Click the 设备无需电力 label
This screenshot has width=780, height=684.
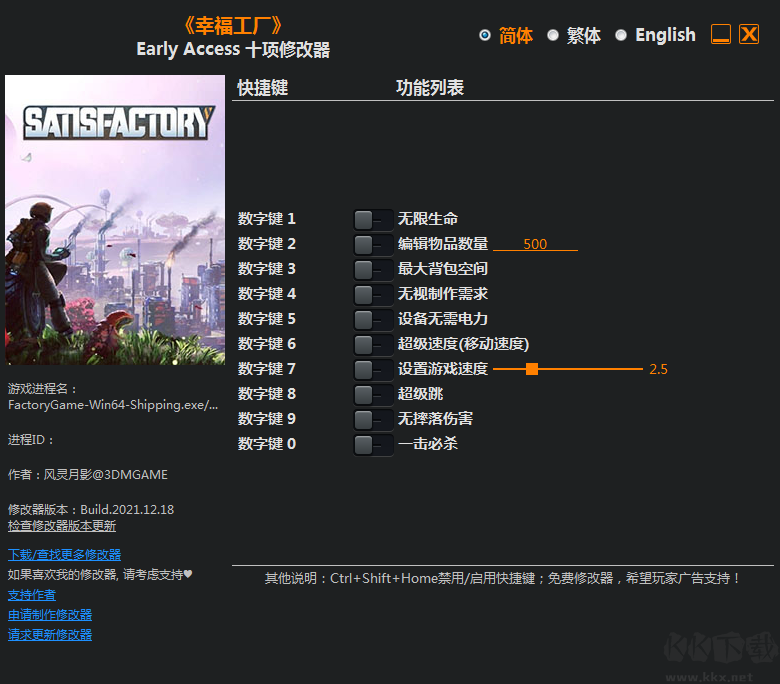point(443,319)
